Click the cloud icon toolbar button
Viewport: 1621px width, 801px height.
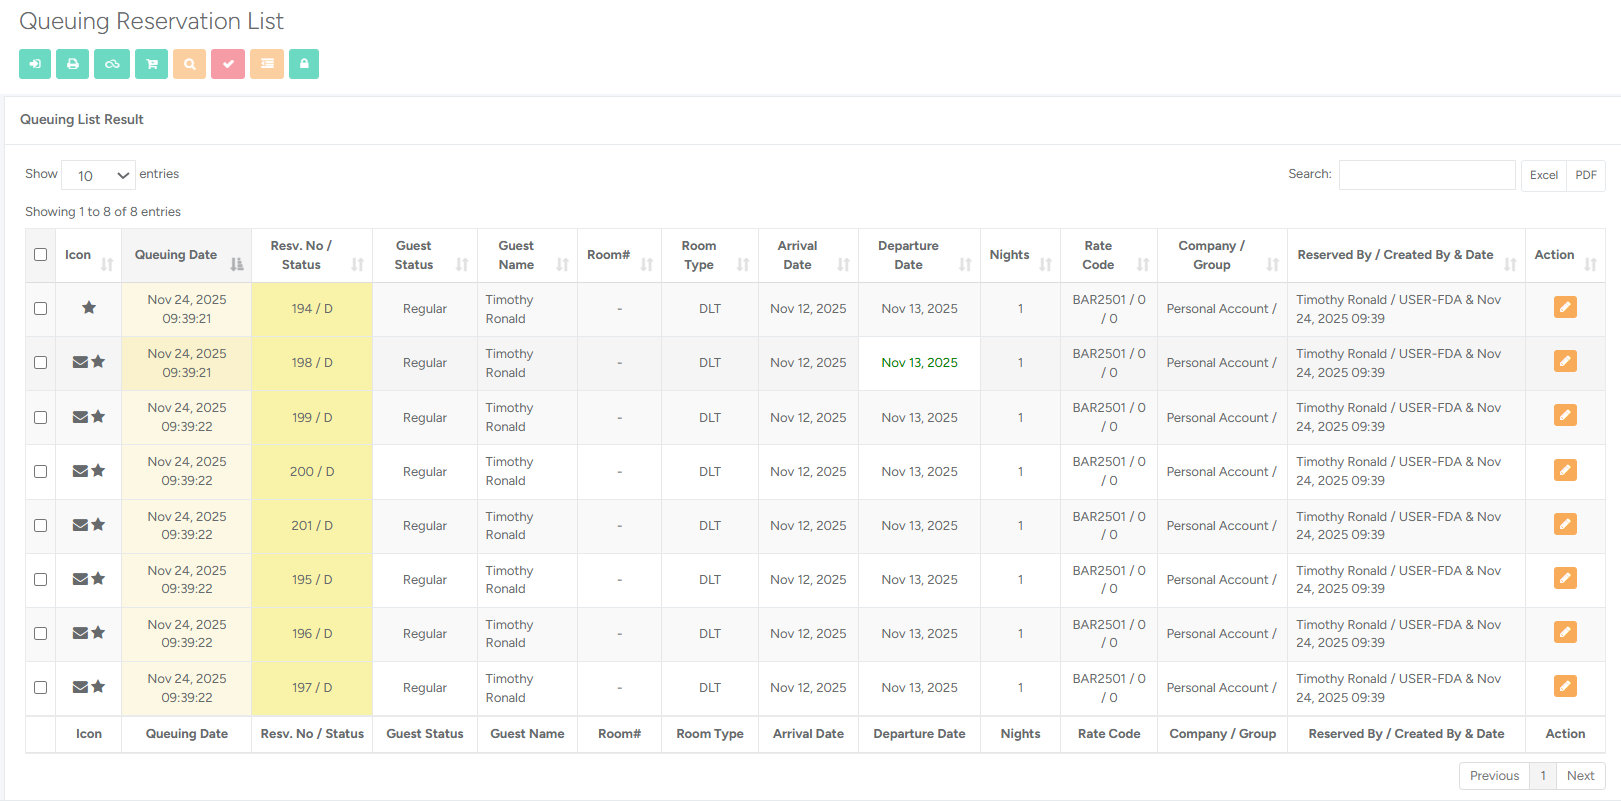click(112, 64)
